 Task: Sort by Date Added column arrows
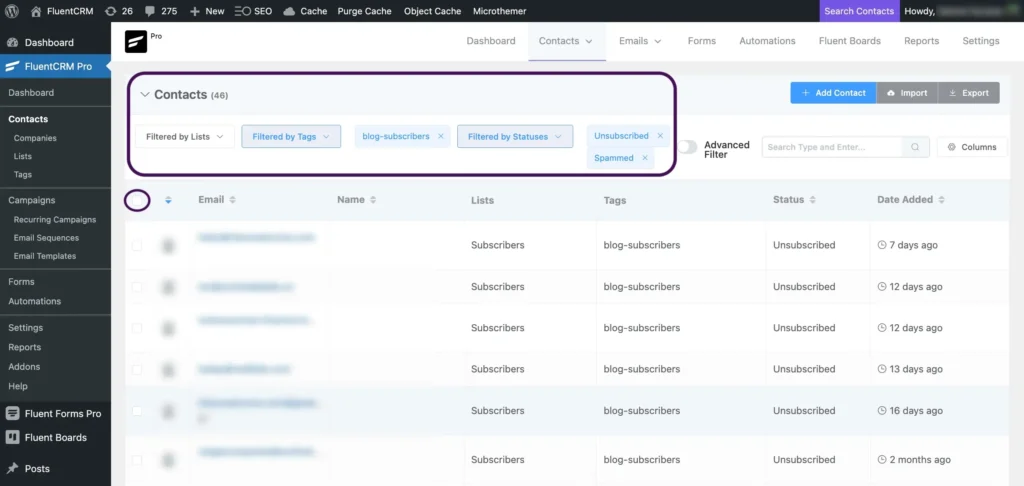point(942,200)
